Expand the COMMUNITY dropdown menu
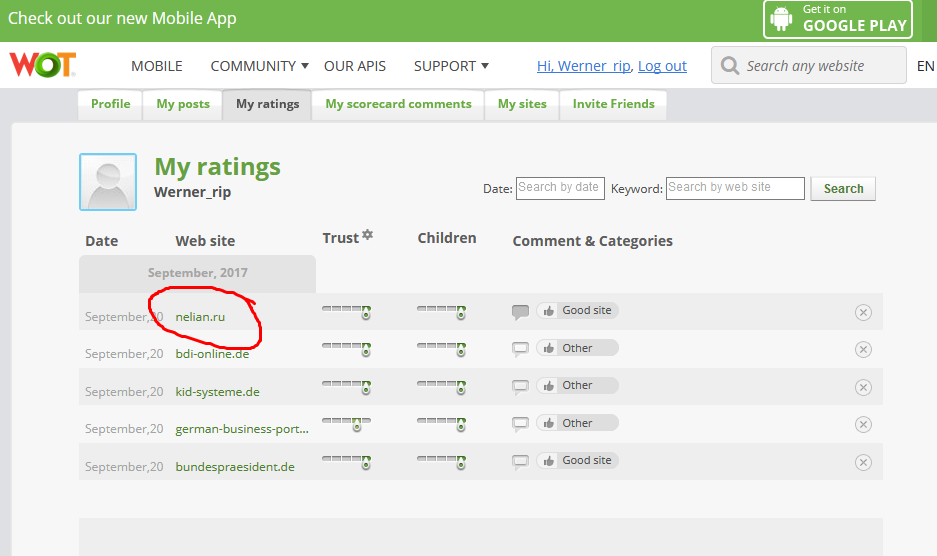 coord(259,66)
